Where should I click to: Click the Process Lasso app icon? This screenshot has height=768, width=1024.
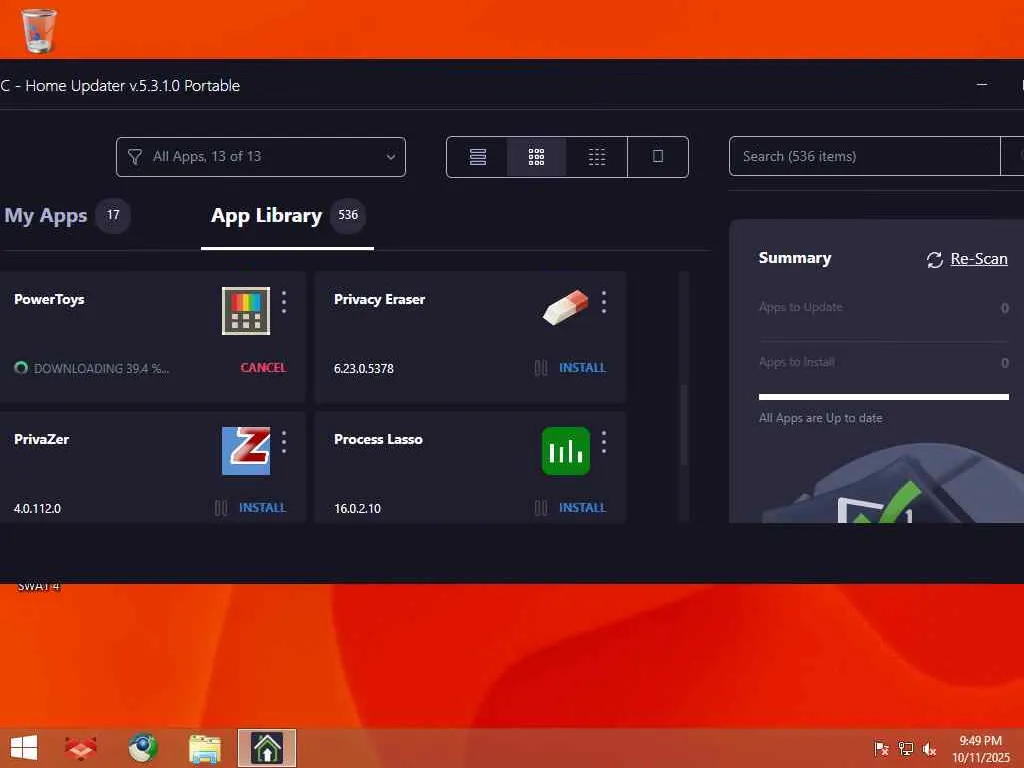[x=566, y=451]
